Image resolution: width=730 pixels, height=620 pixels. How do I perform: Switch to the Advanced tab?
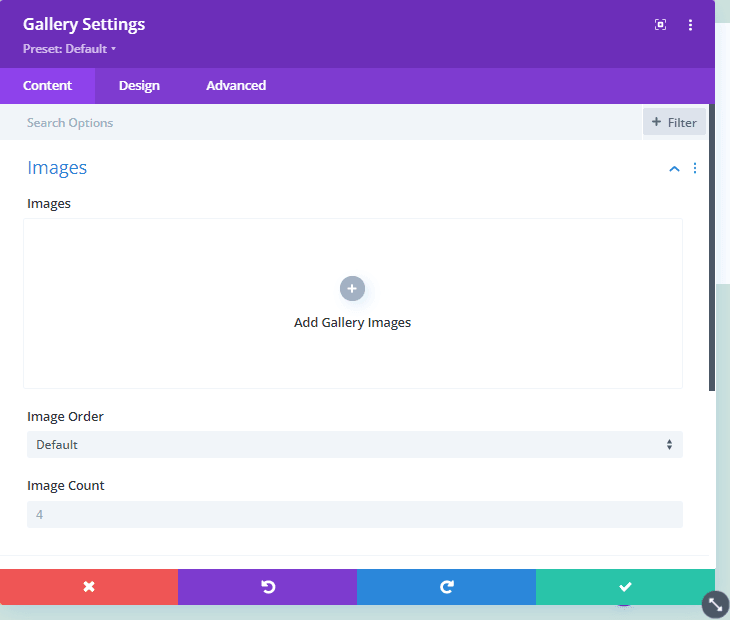coord(236,86)
